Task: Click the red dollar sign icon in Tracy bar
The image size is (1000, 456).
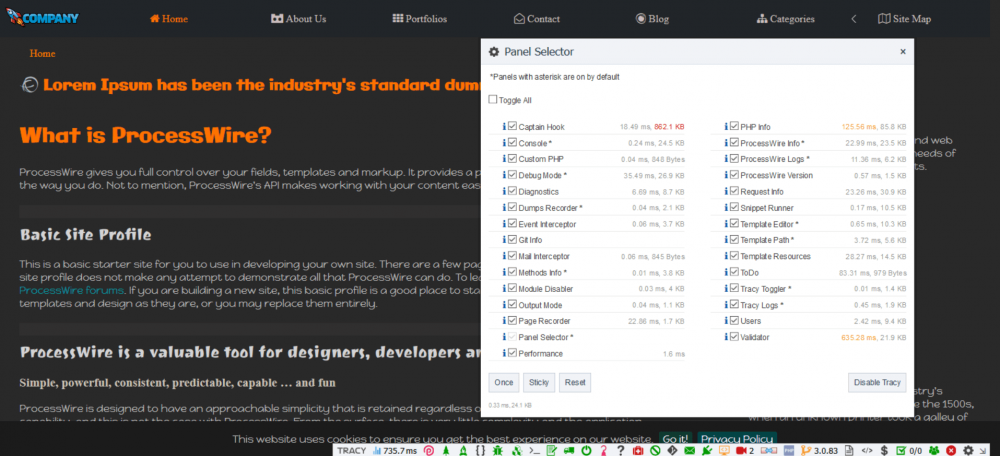Action: click(x=883, y=451)
